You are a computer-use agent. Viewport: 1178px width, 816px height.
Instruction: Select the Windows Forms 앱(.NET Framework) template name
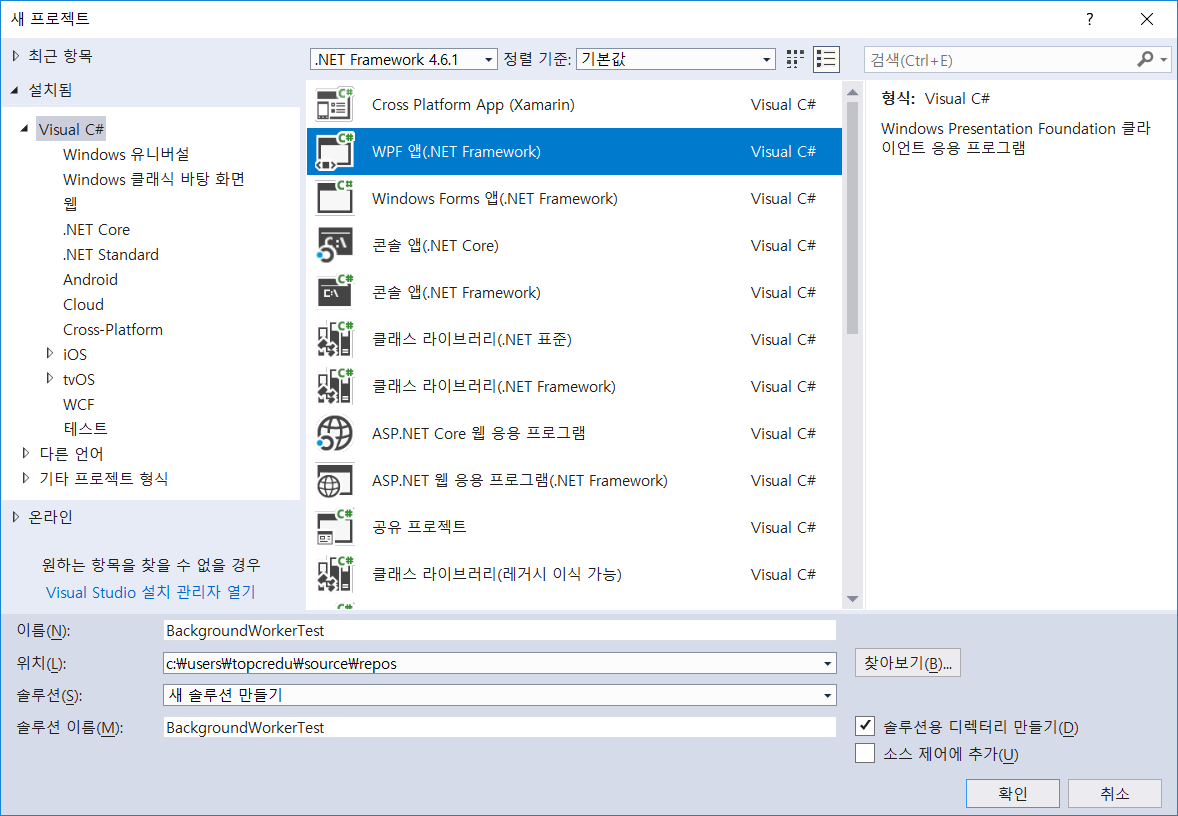[494, 198]
